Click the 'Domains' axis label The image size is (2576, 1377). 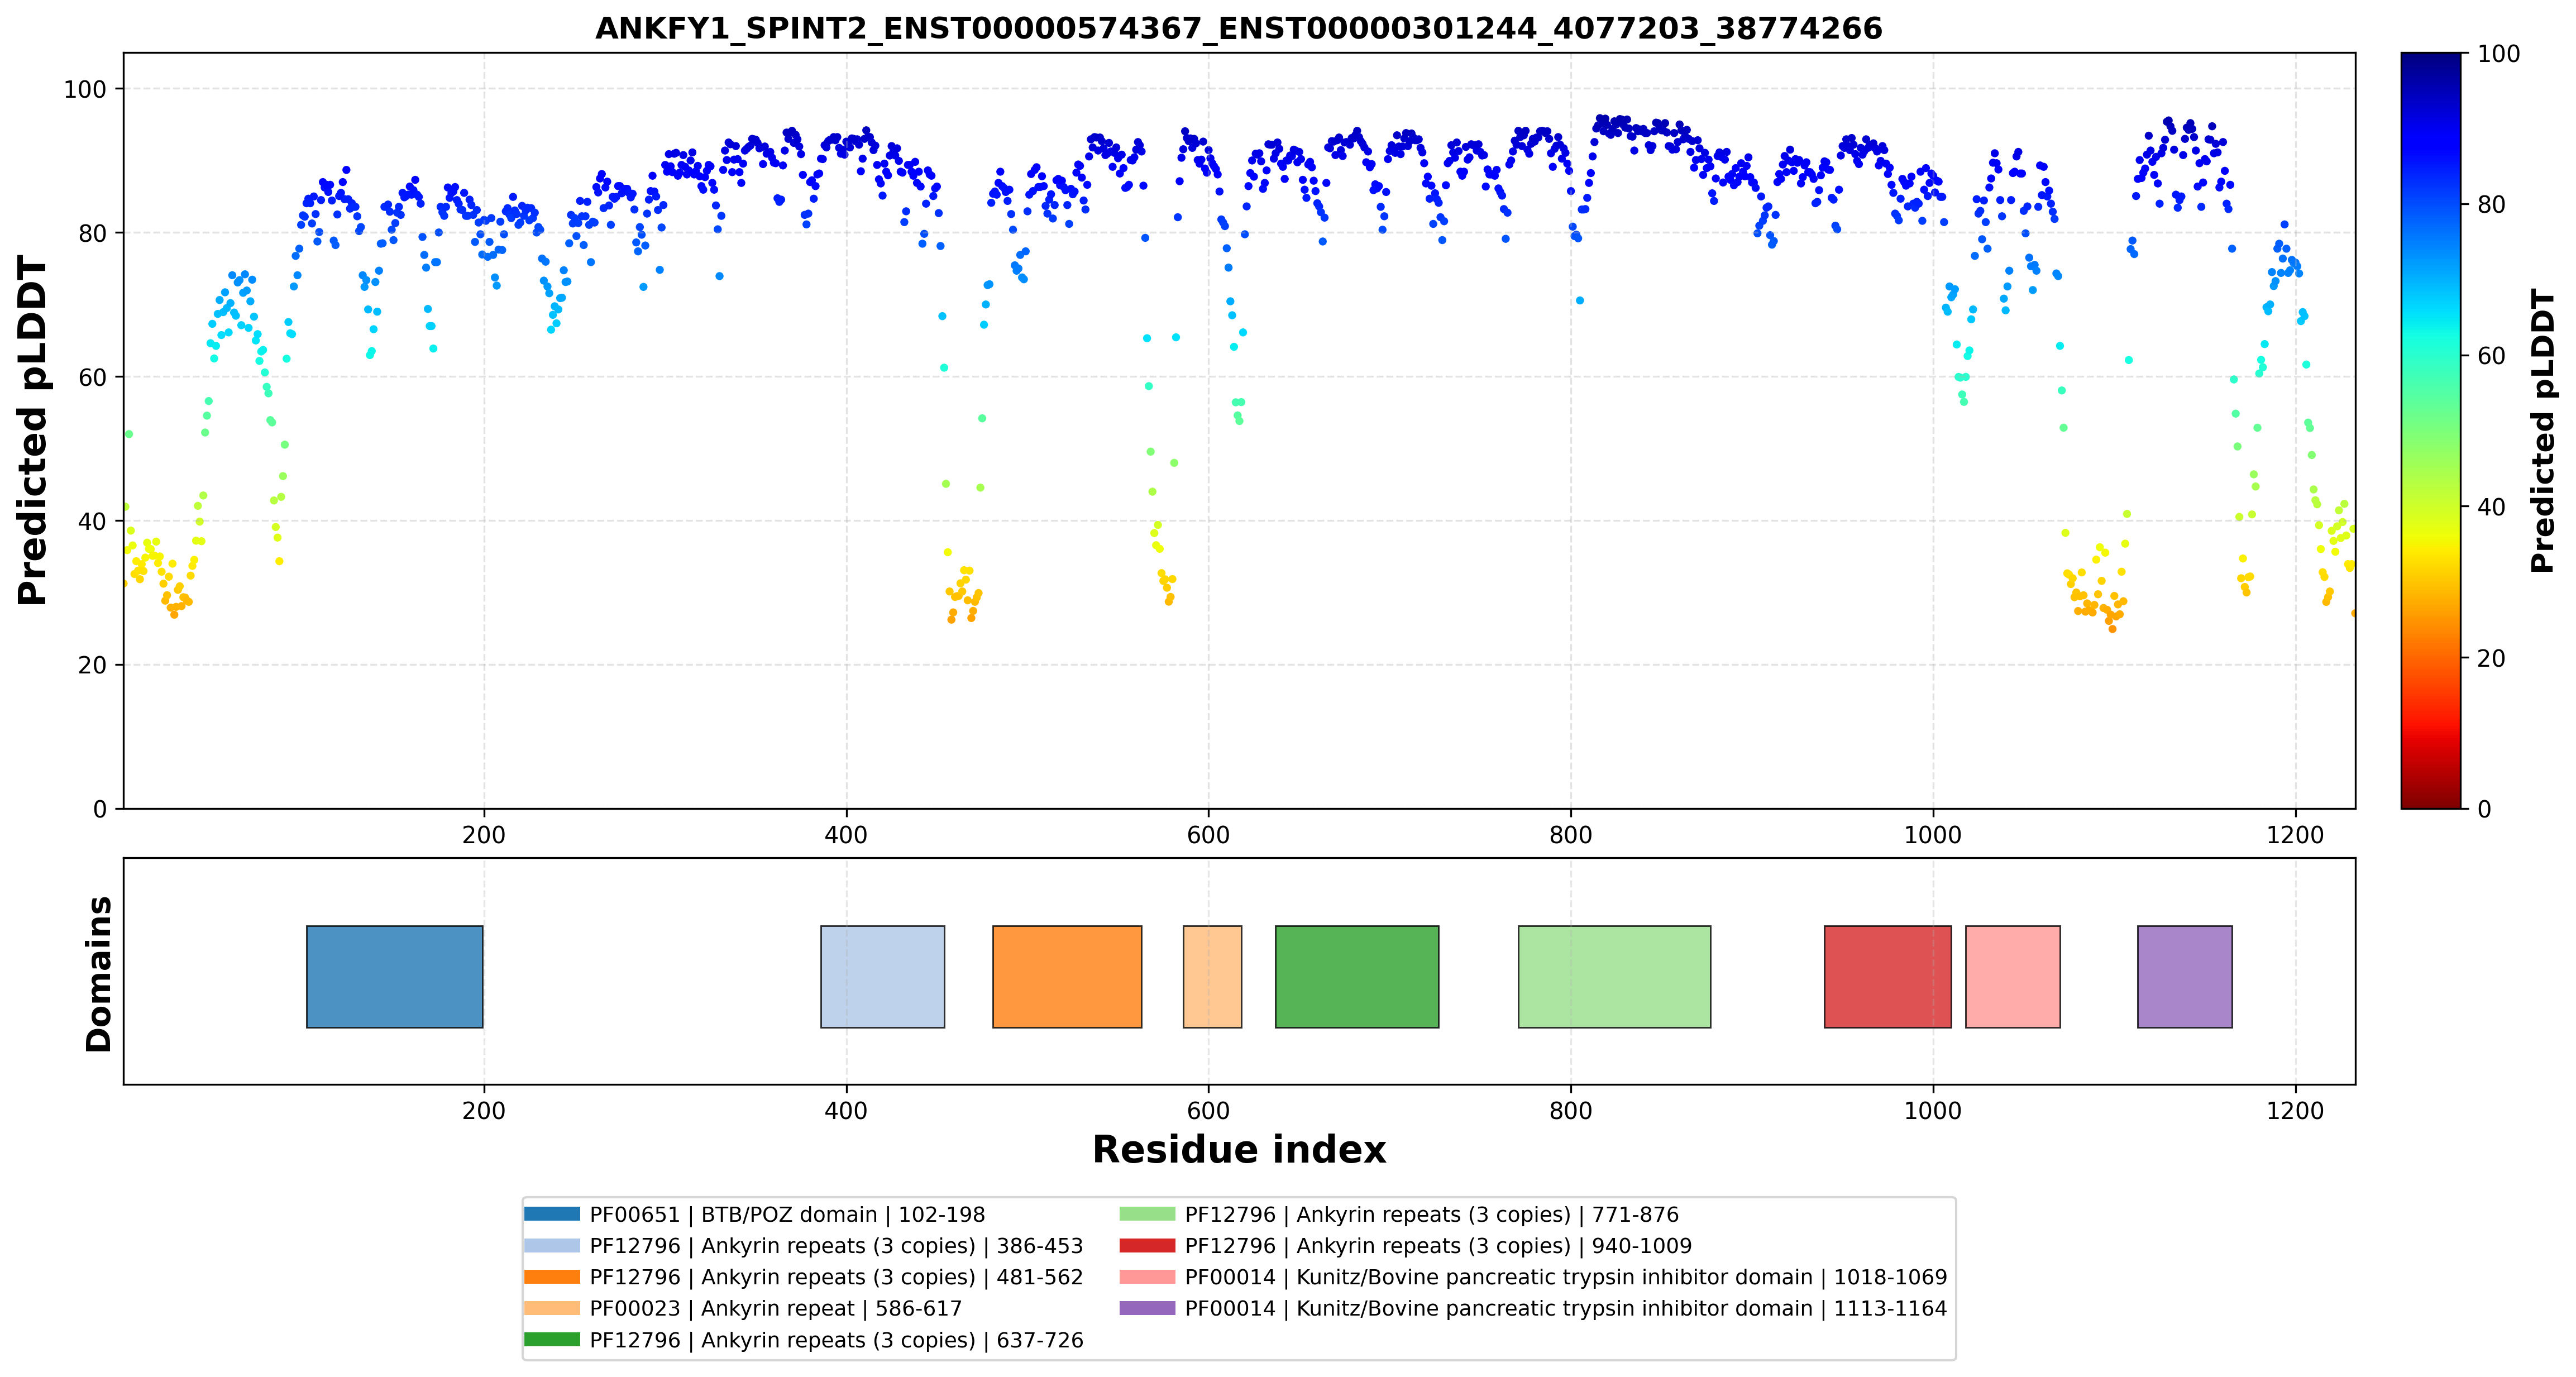coord(99,974)
